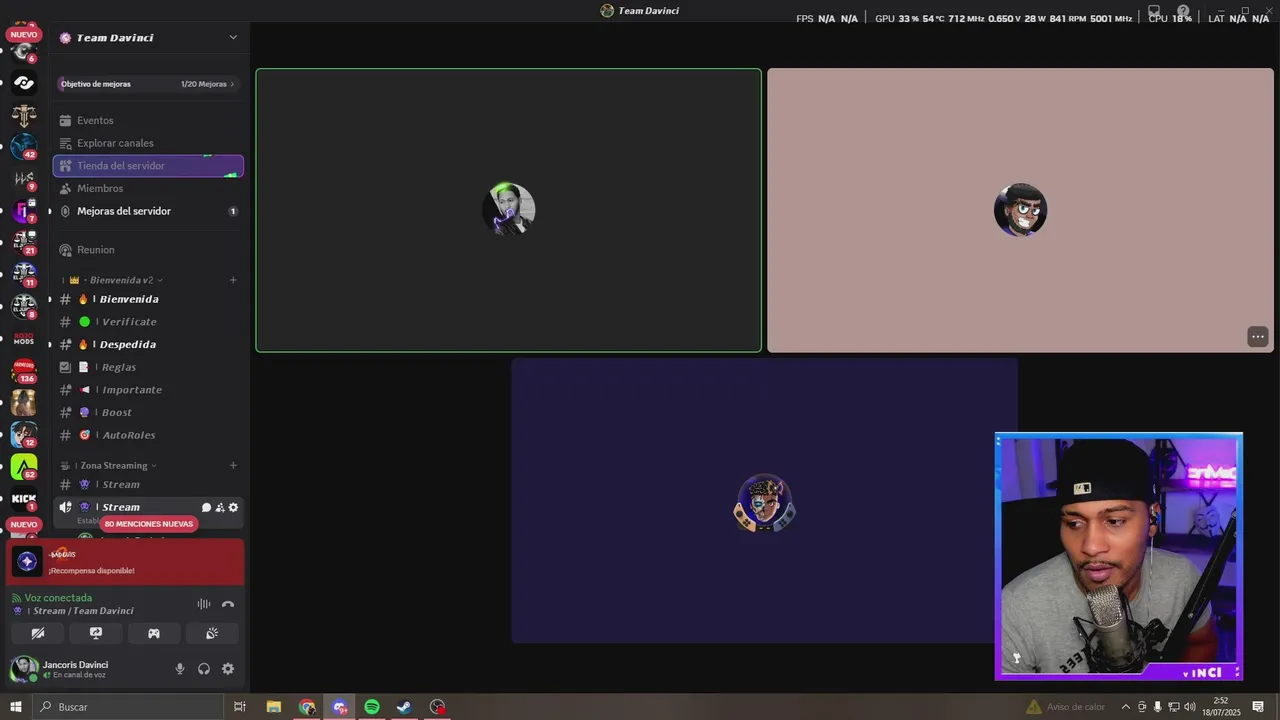Open Eventos in the channel sidebar
Screen dimensions: 1280x720
coord(148,120)
